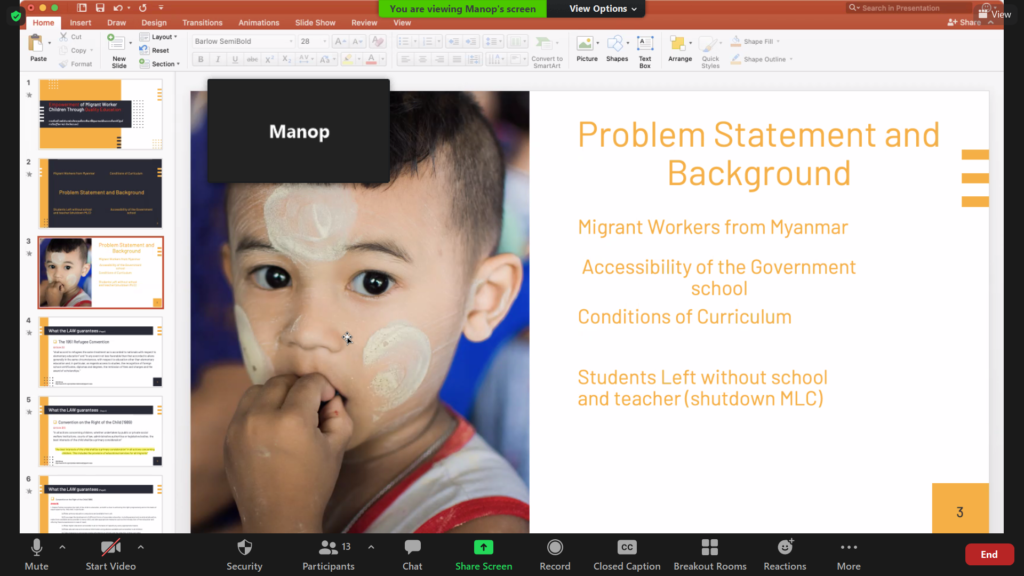Open the Zoom Security options
1024x576 pixels.
coord(244,554)
